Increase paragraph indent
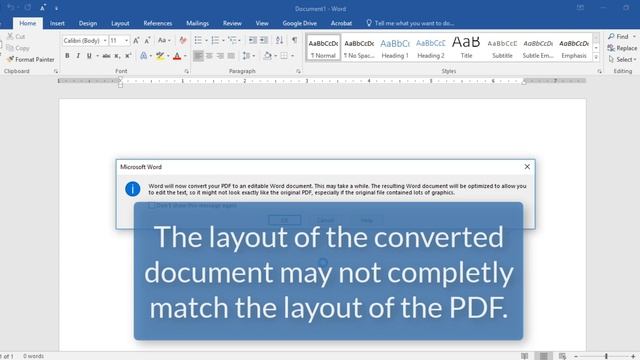The width and height of the screenshot is (640, 360). tap(264, 40)
